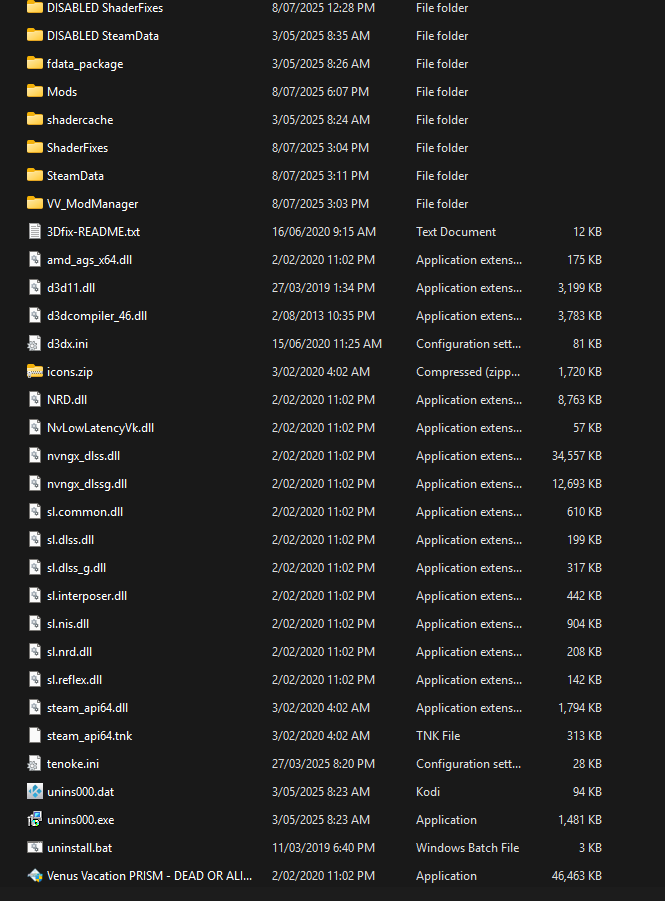Click the Mods folder date 8/07/2025 6:07 PM

[x=320, y=91]
